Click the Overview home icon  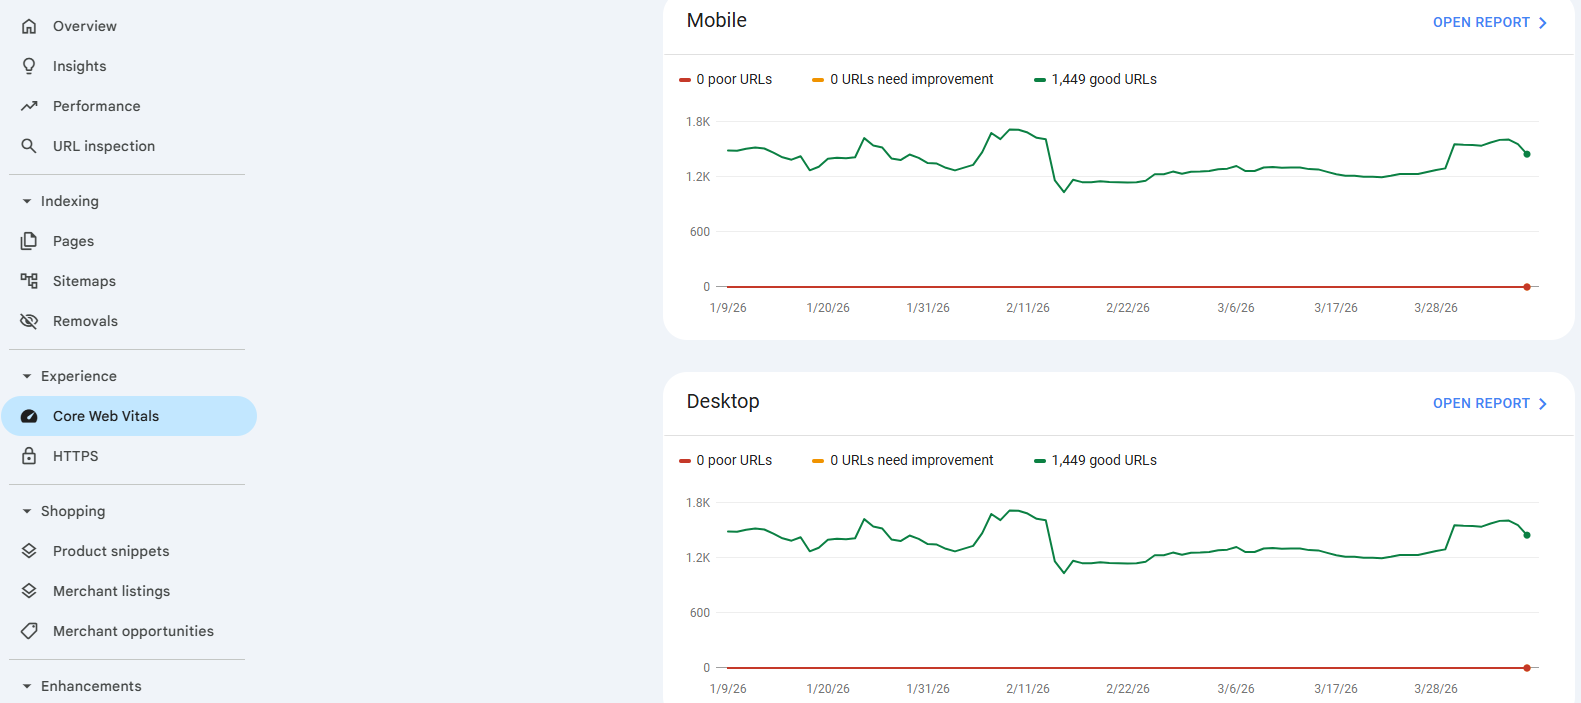(x=29, y=26)
